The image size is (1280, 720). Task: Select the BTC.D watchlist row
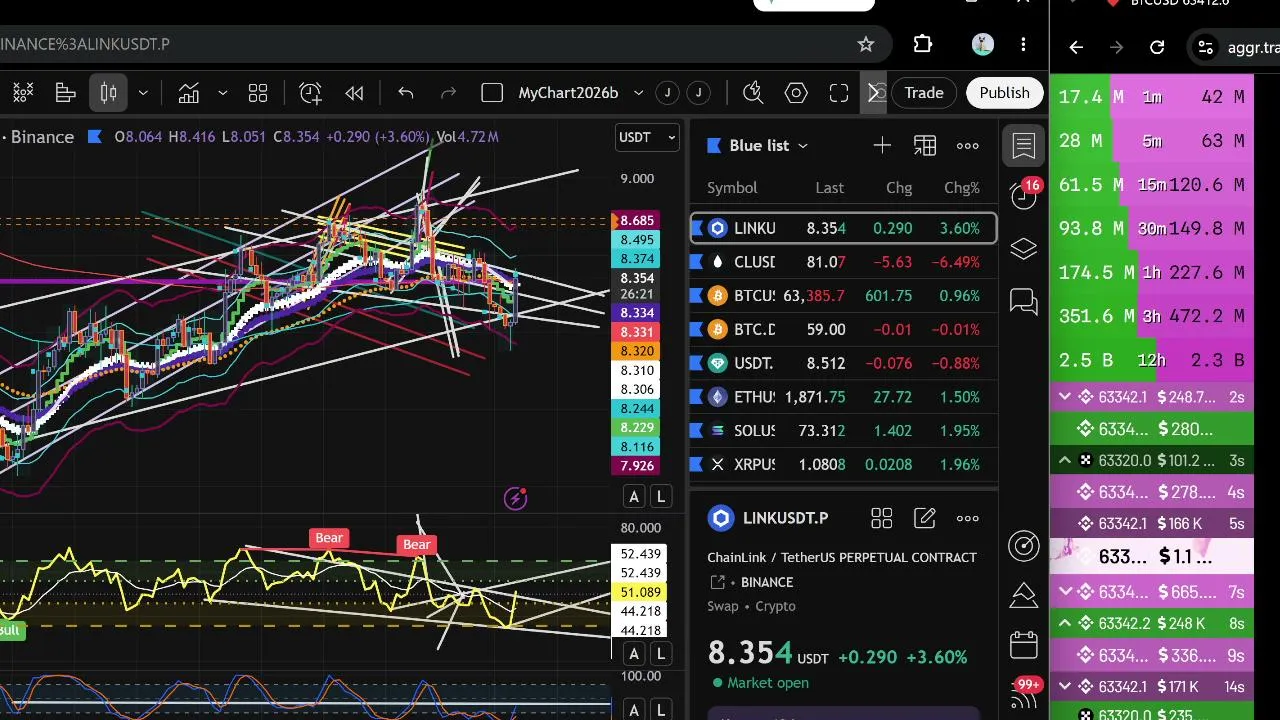(x=844, y=329)
